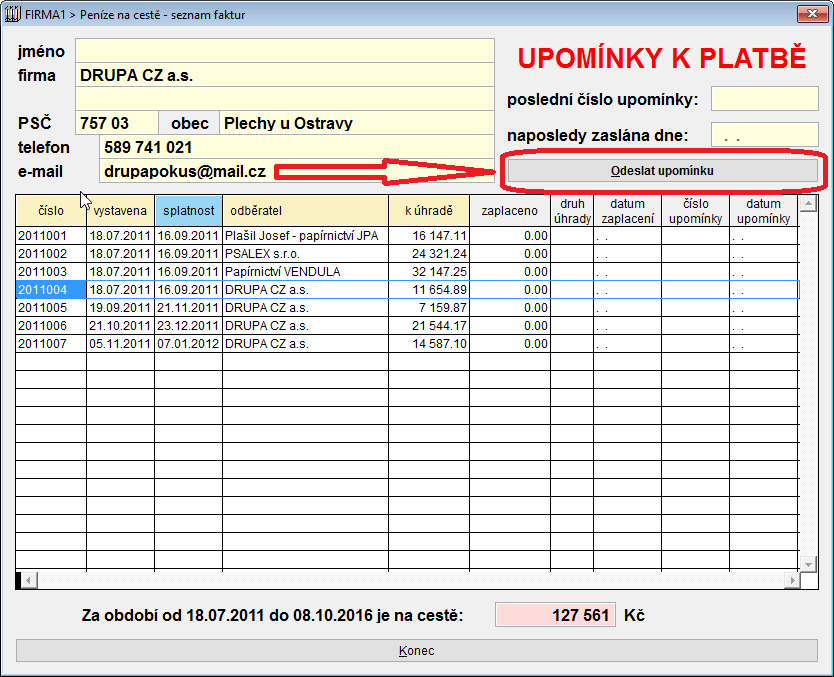This screenshot has height=677, width=834.
Task: Click the app icon in title bar
Action: point(13,14)
